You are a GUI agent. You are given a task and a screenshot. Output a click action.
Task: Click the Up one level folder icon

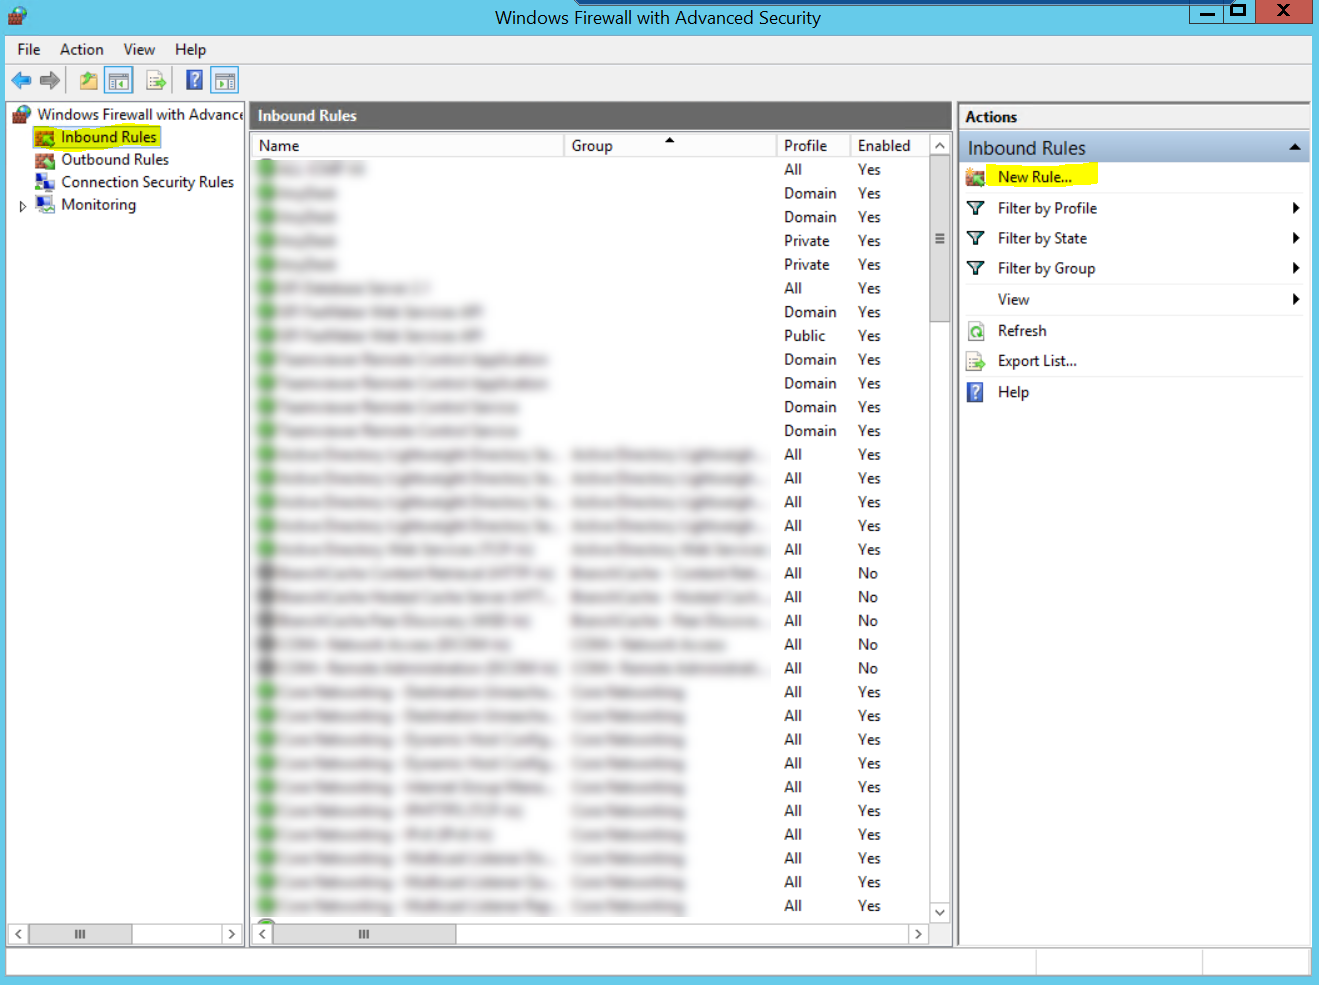coord(89,81)
